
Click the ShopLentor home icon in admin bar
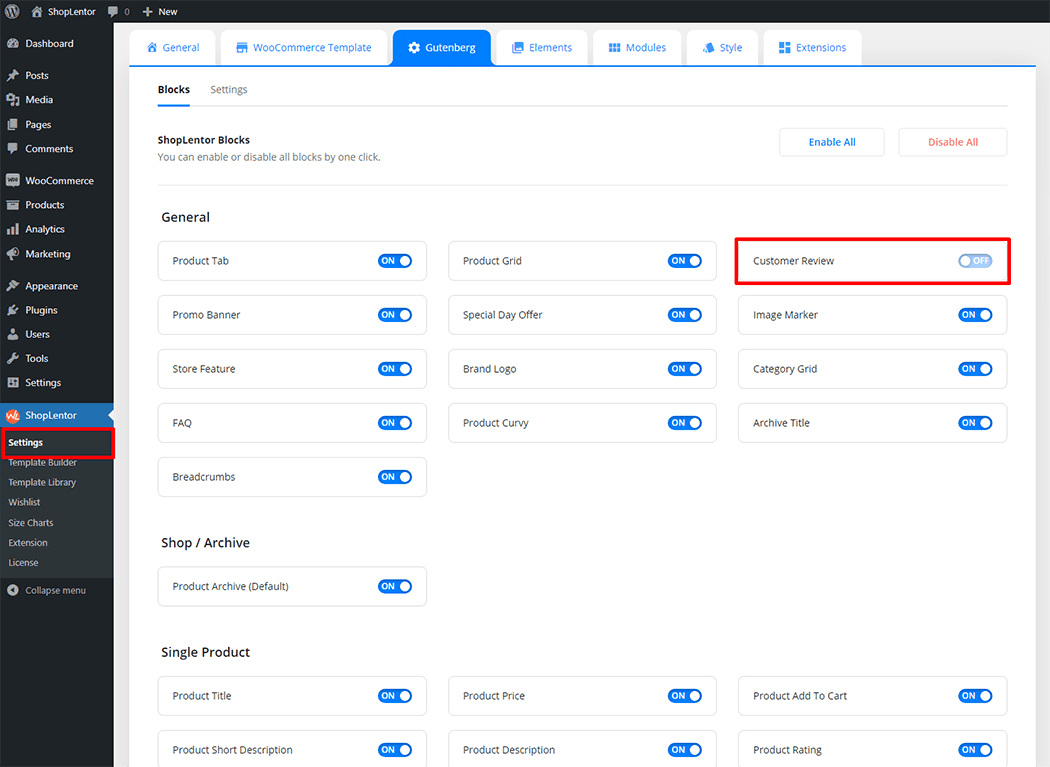pos(37,11)
